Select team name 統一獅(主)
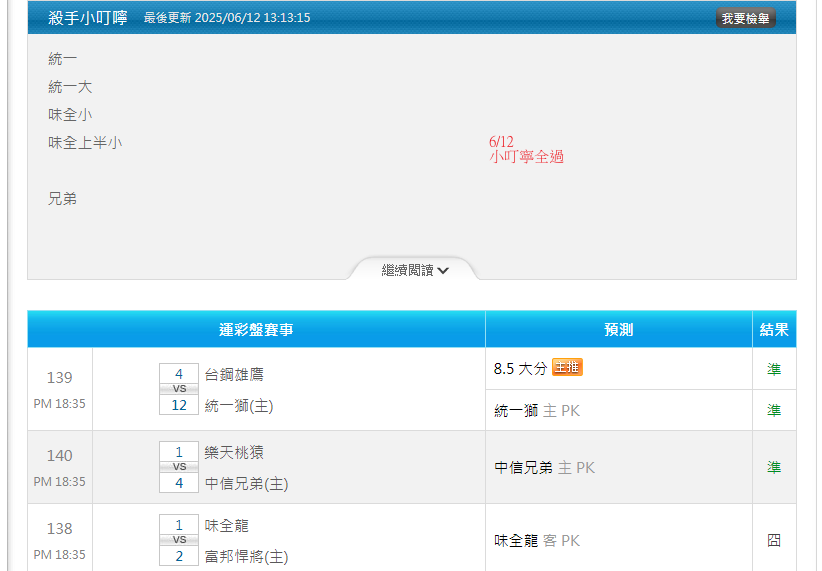This screenshot has width=822, height=571. coord(239,406)
